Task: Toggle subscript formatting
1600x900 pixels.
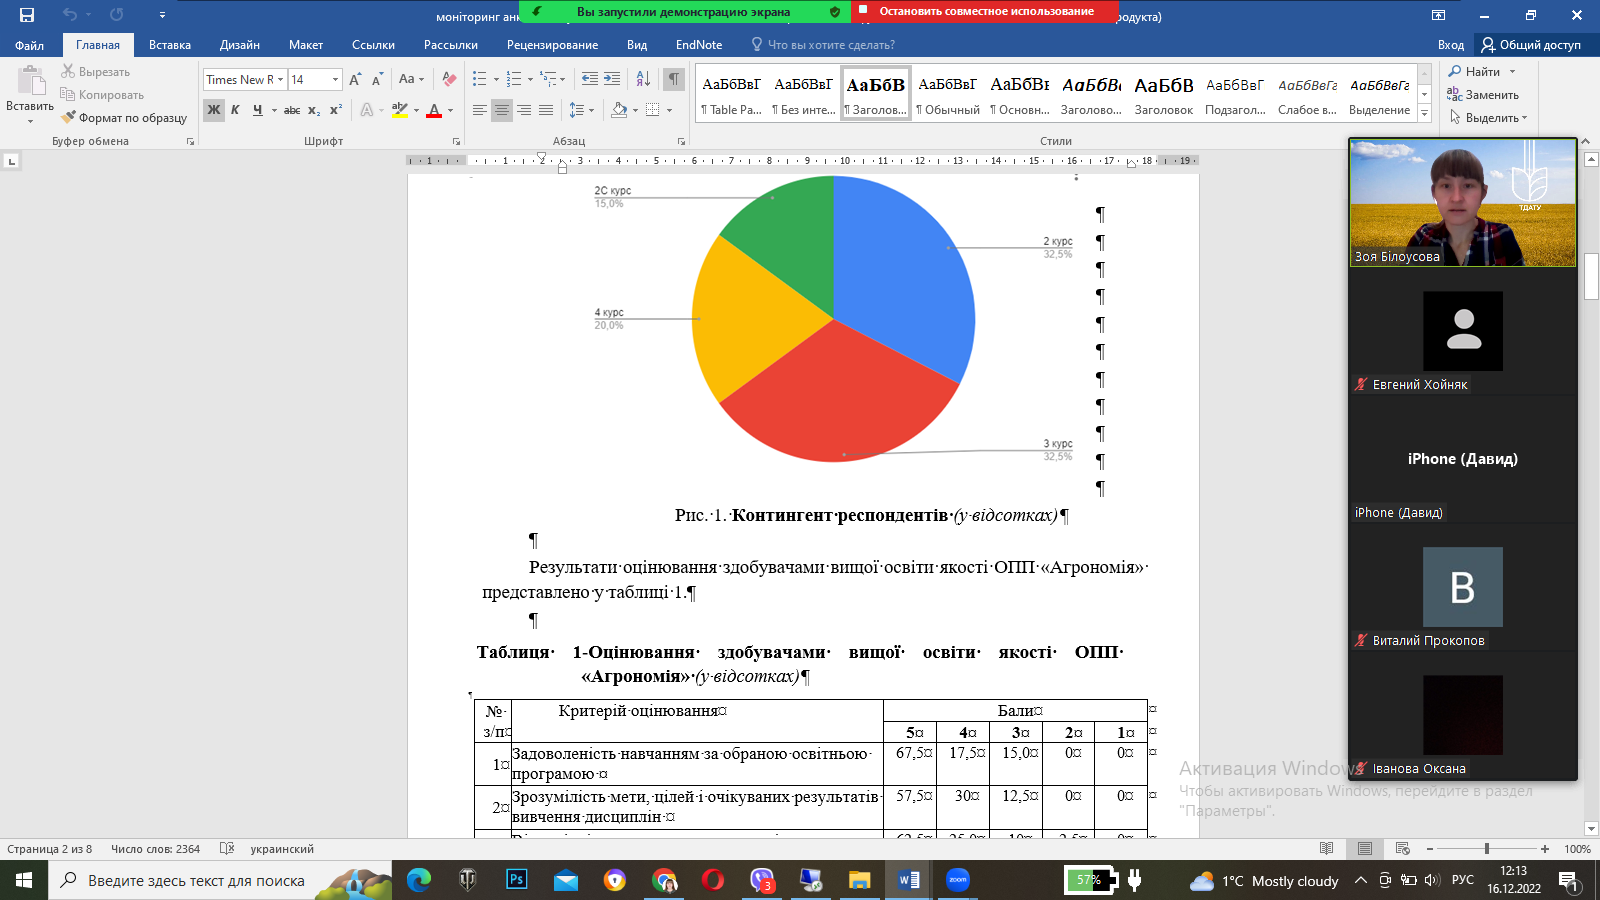Action: (314, 110)
